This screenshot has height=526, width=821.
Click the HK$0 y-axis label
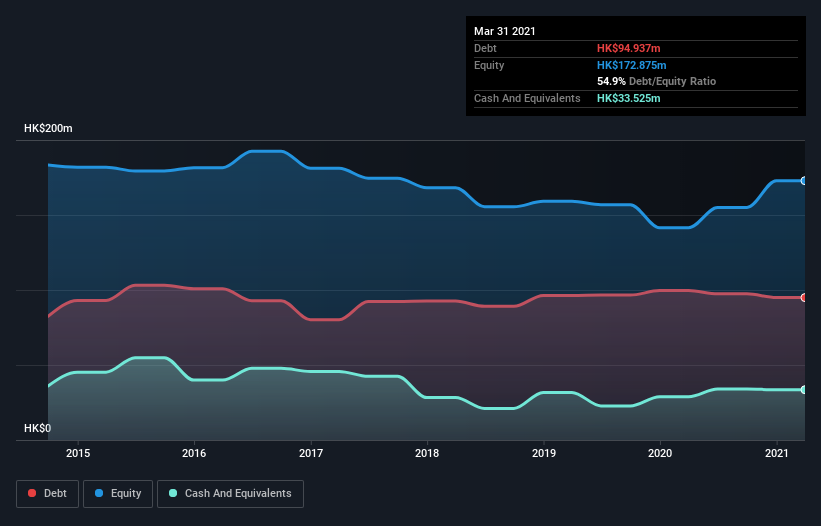click(38, 428)
